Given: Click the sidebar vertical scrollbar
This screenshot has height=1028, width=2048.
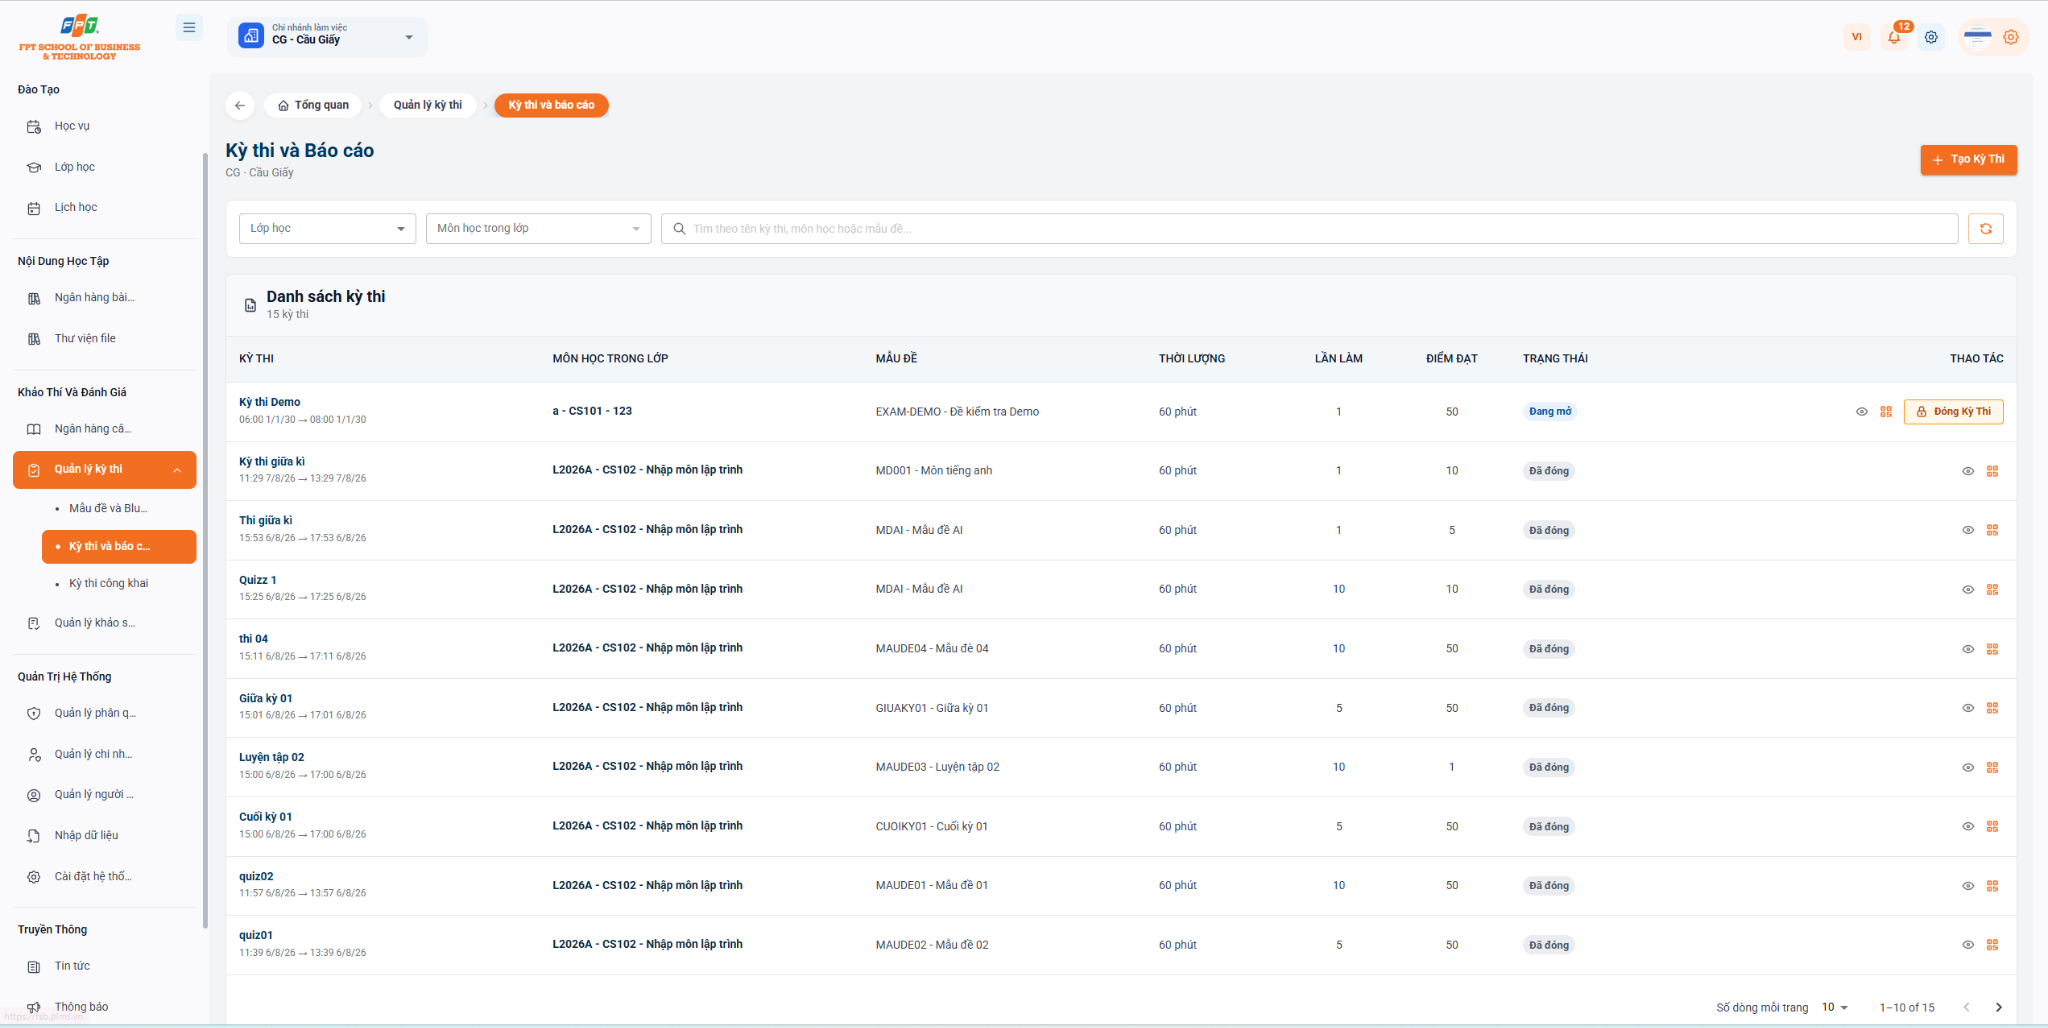Looking at the screenshot, I should [205, 540].
